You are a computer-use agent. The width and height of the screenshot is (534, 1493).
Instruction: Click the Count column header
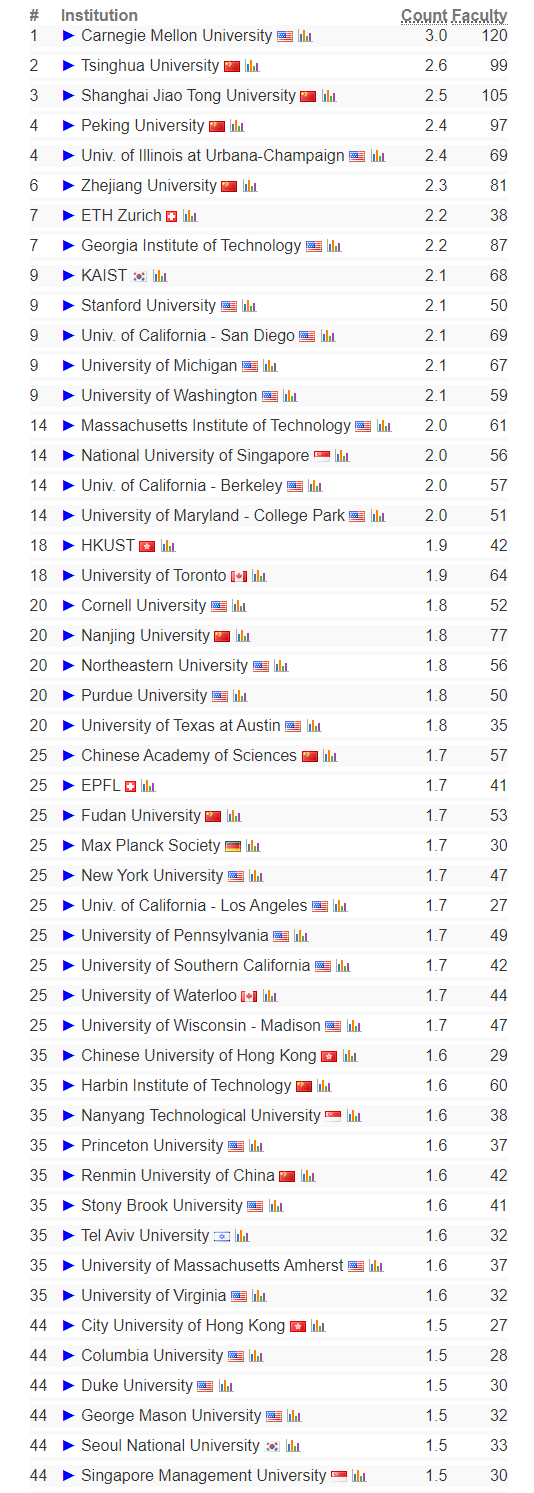(423, 15)
